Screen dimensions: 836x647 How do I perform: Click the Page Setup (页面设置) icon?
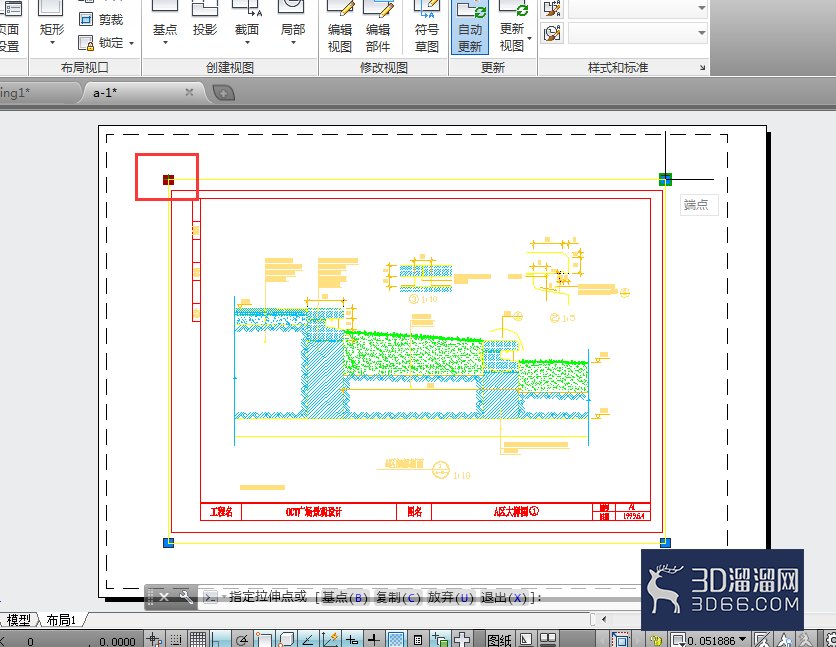click(x=10, y=27)
